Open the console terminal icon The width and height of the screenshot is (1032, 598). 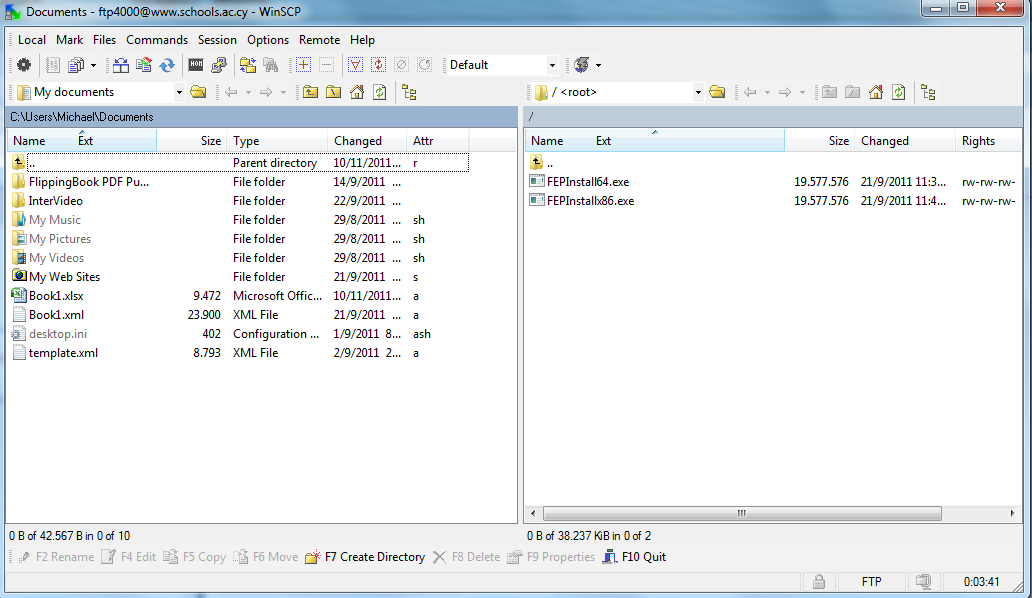tap(196, 64)
